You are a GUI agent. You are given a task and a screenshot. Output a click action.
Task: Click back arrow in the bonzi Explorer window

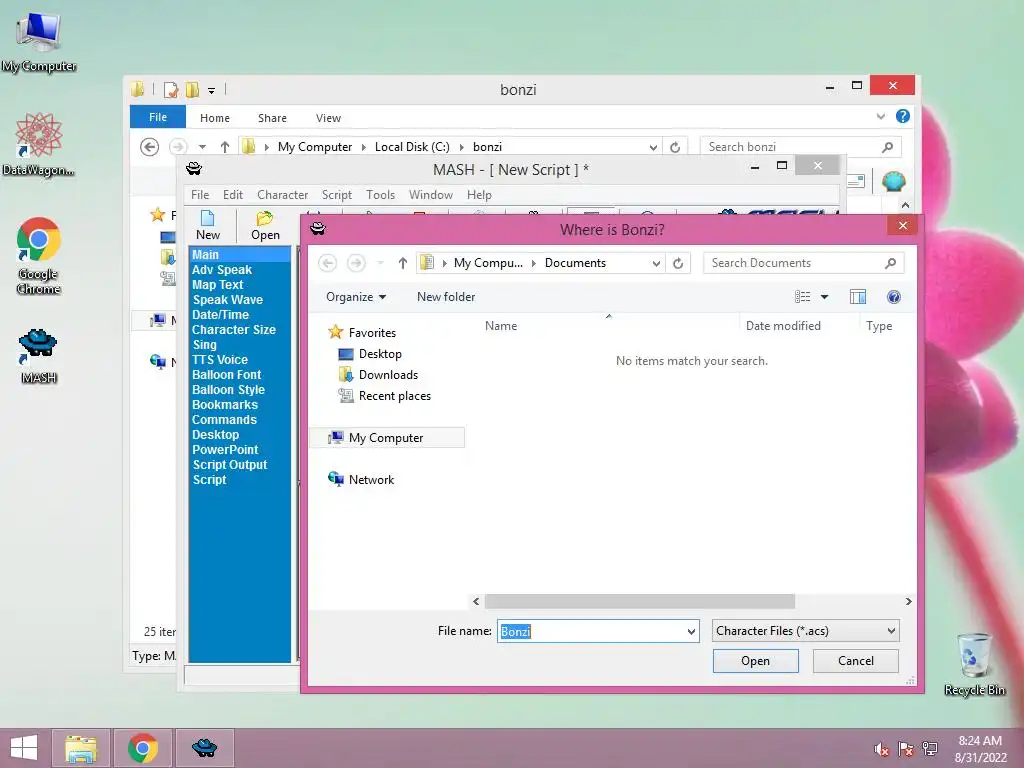point(150,147)
